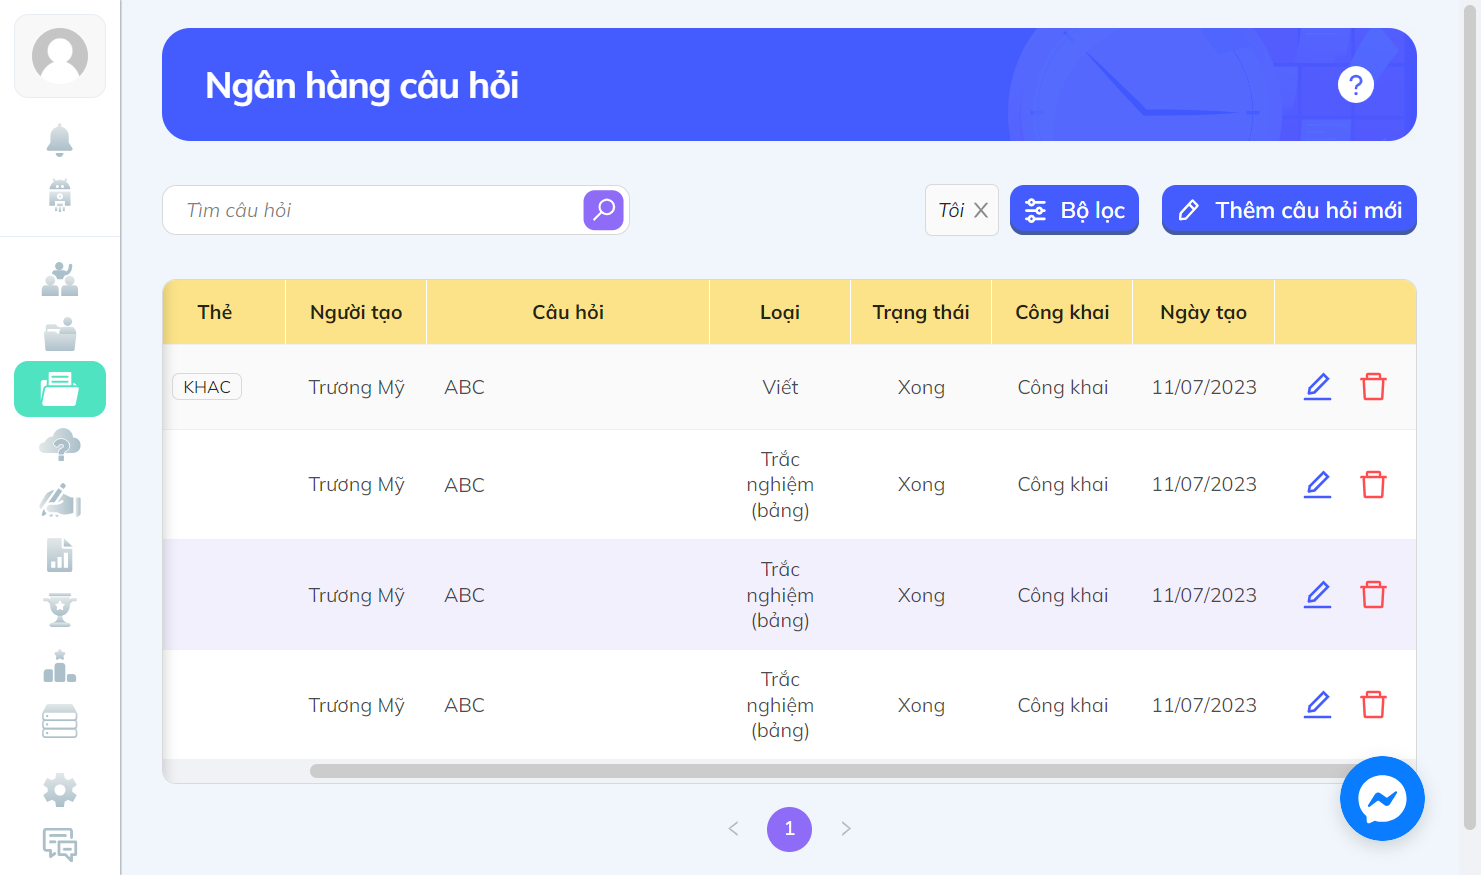Click the help question mark icon
The height and width of the screenshot is (875, 1481).
pyautogui.click(x=1356, y=85)
